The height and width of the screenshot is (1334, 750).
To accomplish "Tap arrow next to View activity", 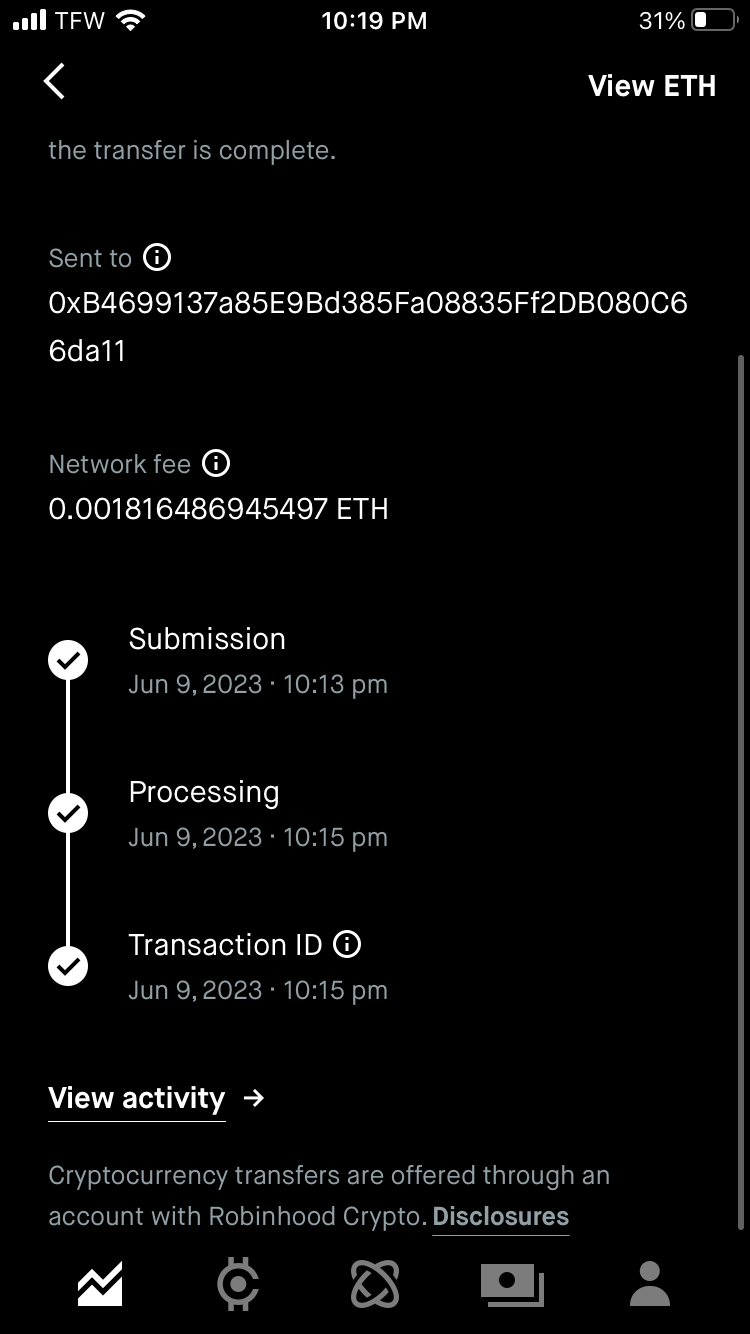I will (x=254, y=1098).
